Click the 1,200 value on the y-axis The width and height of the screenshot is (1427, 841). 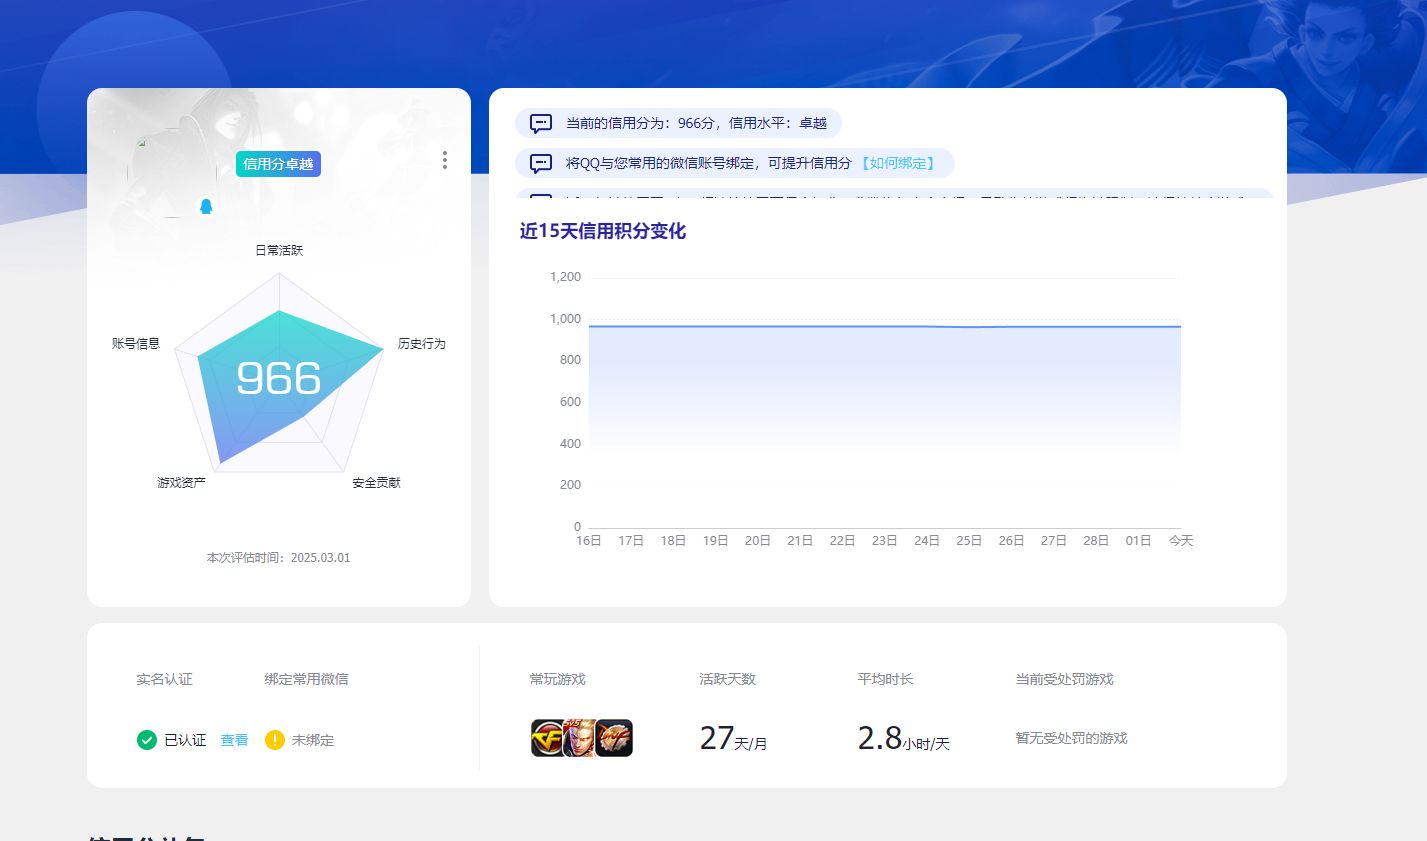pos(565,277)
